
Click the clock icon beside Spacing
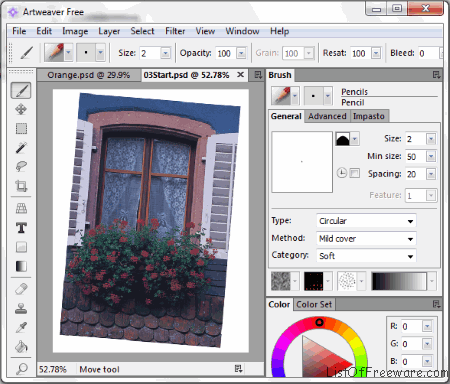(x=342, y=173)
